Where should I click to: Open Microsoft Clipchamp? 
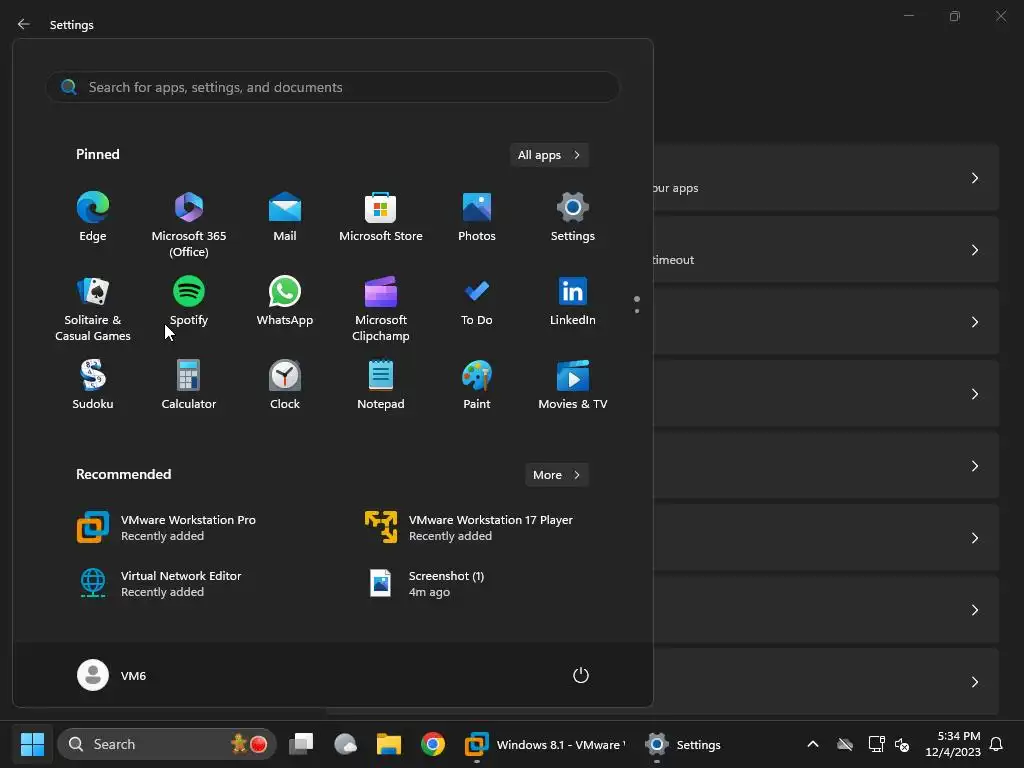(x=381, y=308)
